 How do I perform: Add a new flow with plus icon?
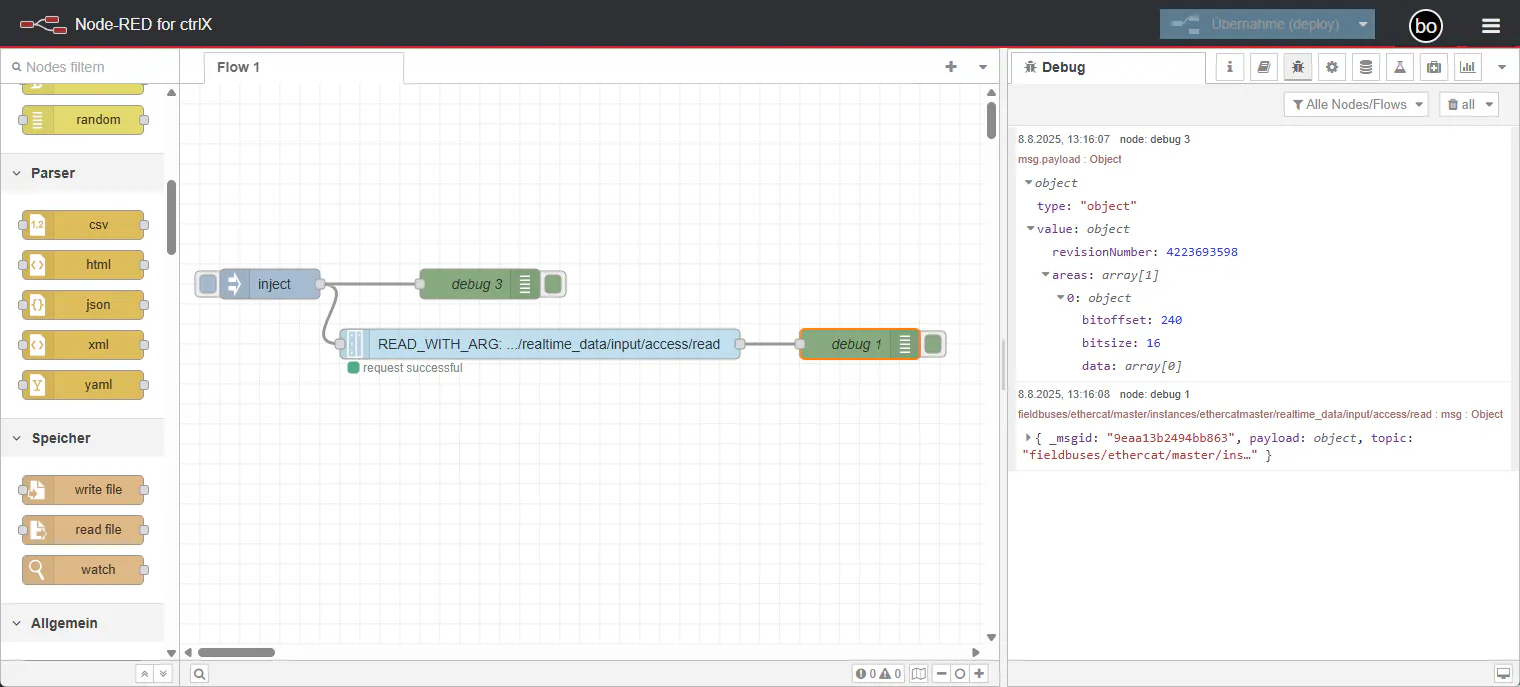pyautogui.click(x=951, y=67)
